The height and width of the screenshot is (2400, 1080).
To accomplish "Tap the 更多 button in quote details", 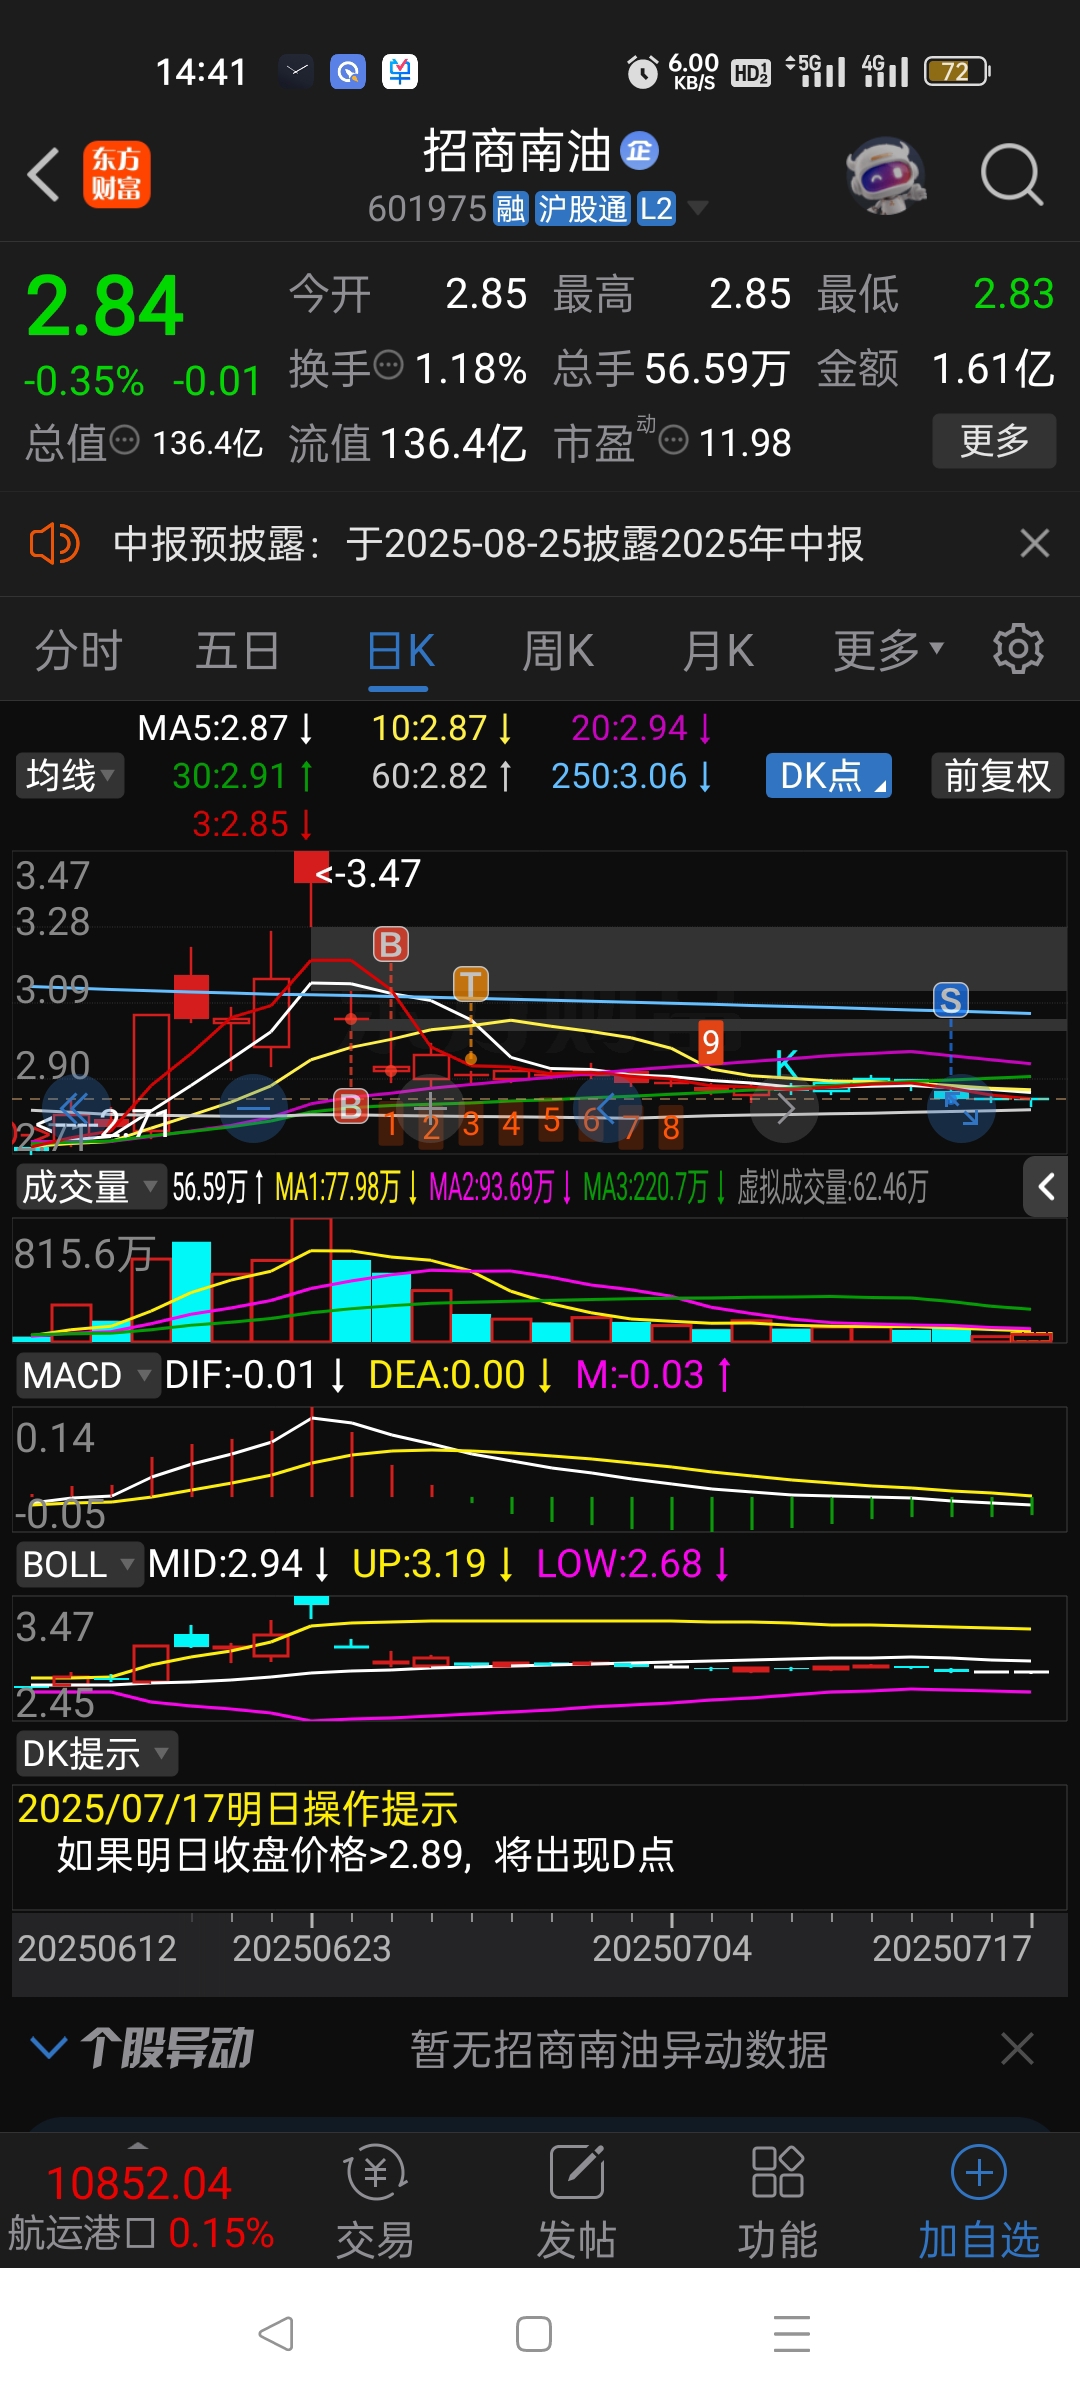I will [994, 441].
